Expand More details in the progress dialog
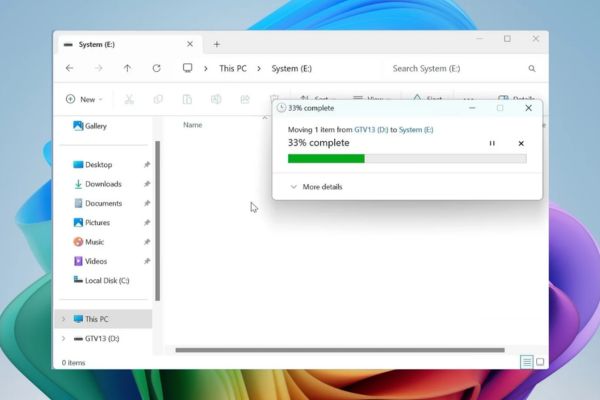Image resolution: width=600 pixels, height=400 pixels. point(316,187)
